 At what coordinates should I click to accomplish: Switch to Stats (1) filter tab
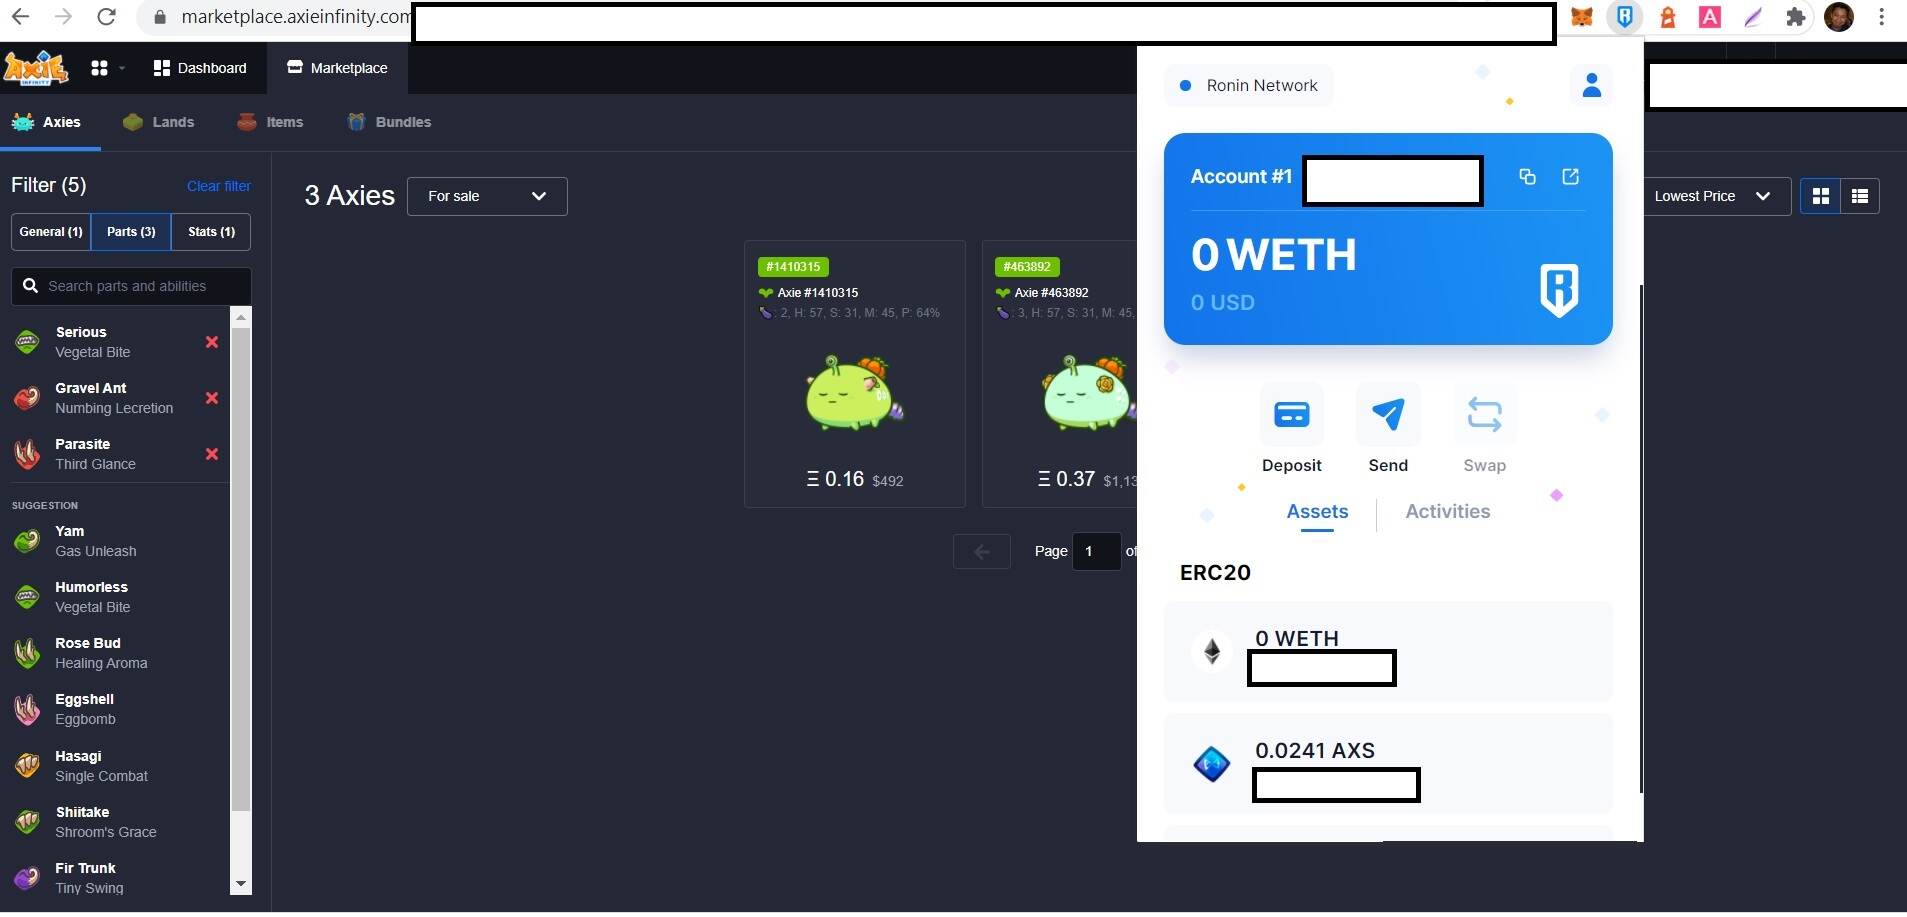click(x=211, y=232)
